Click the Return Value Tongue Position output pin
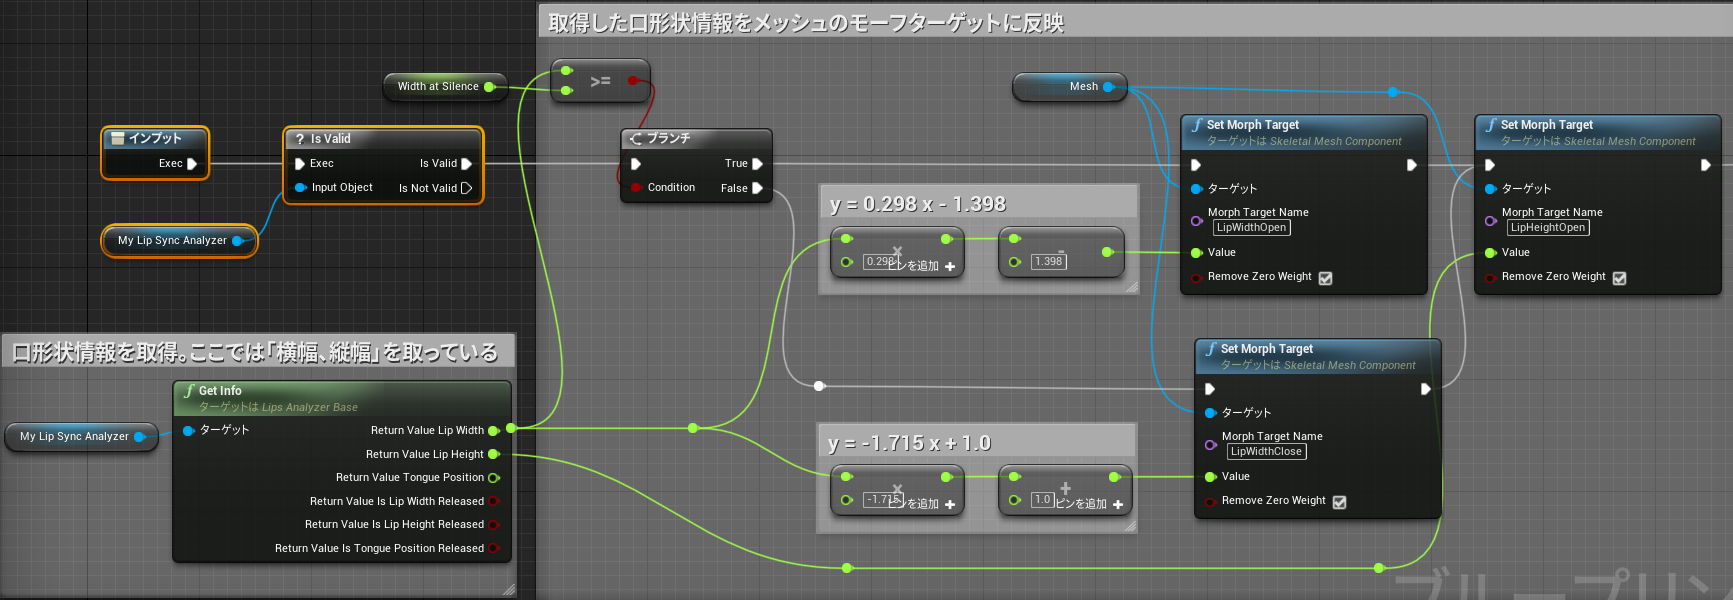 [493, 478]
